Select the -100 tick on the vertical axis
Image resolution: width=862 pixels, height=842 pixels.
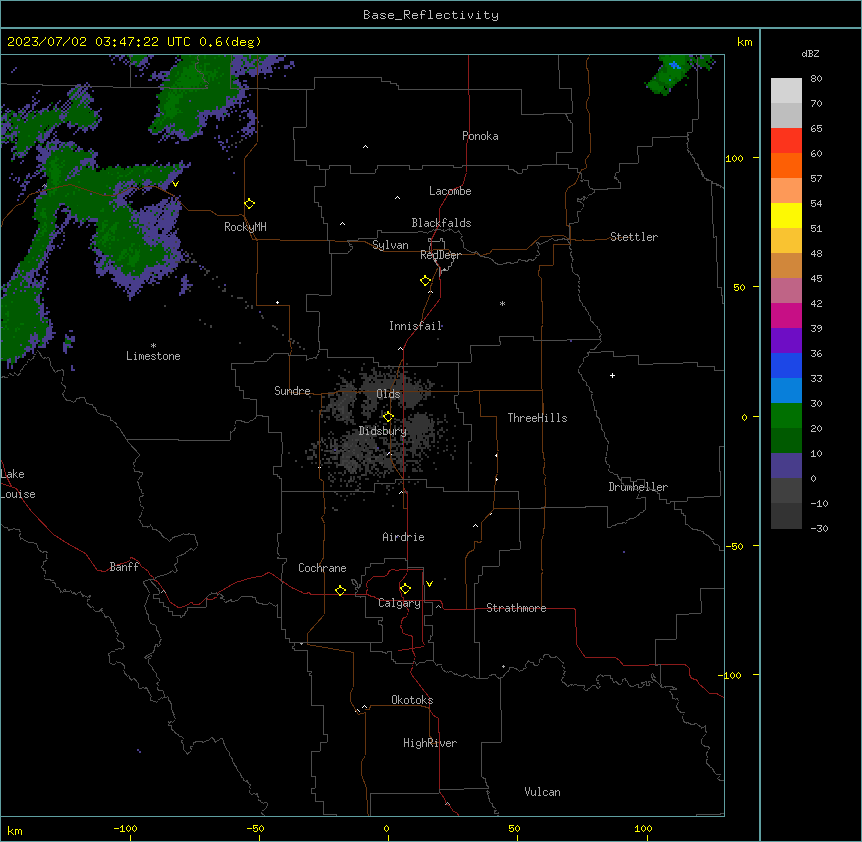(731, 675)
